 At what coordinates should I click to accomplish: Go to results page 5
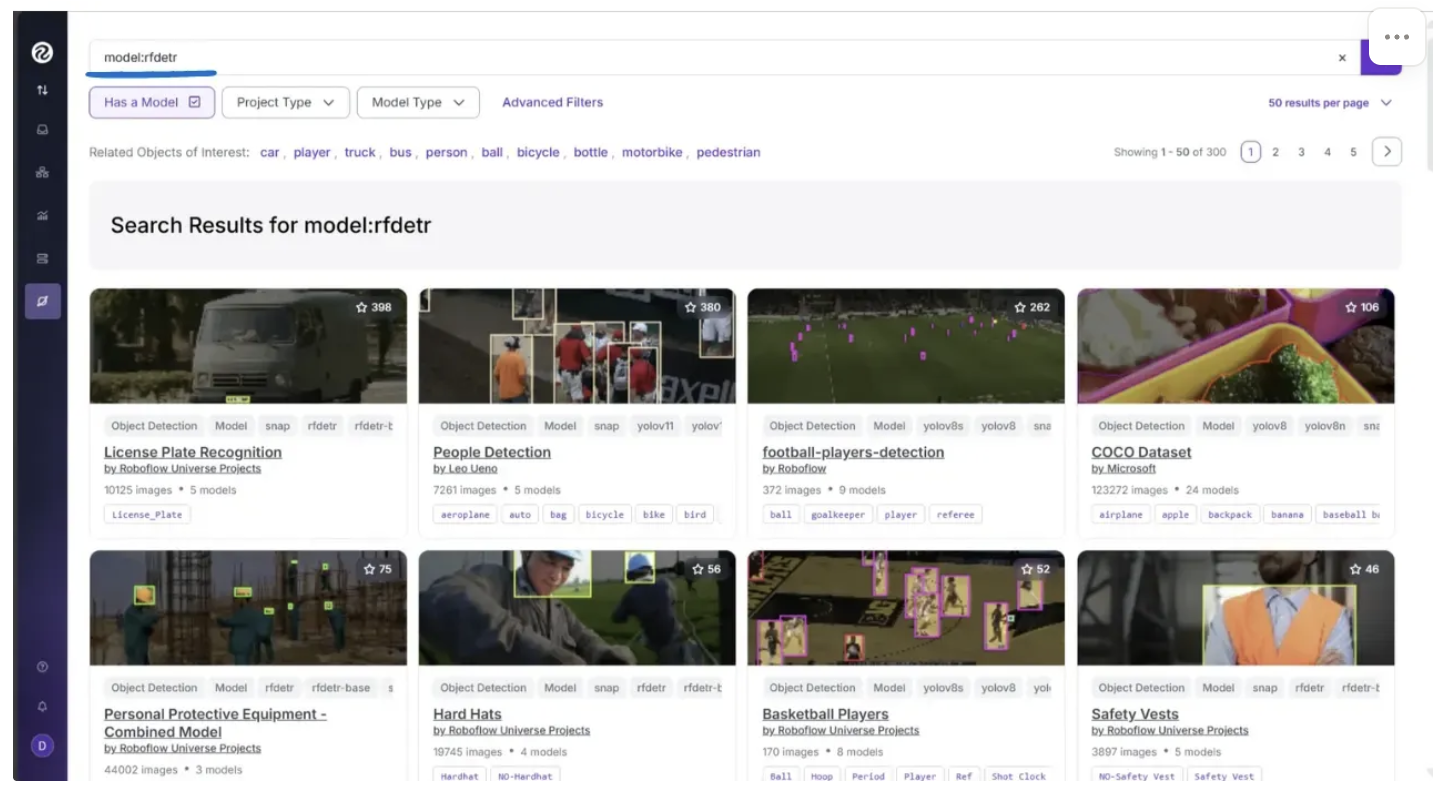1353,152
